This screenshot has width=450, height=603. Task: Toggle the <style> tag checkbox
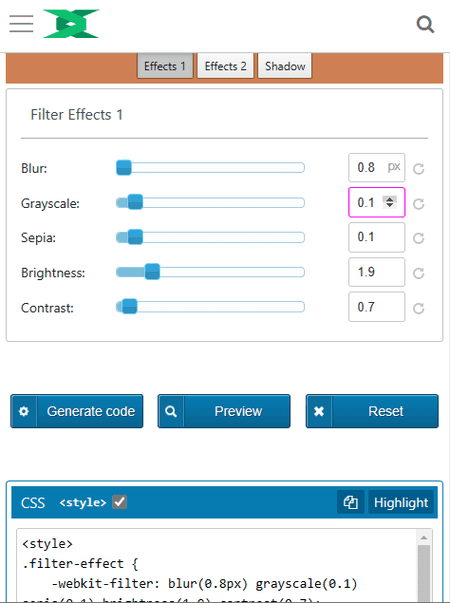click(x=120, y=502)
